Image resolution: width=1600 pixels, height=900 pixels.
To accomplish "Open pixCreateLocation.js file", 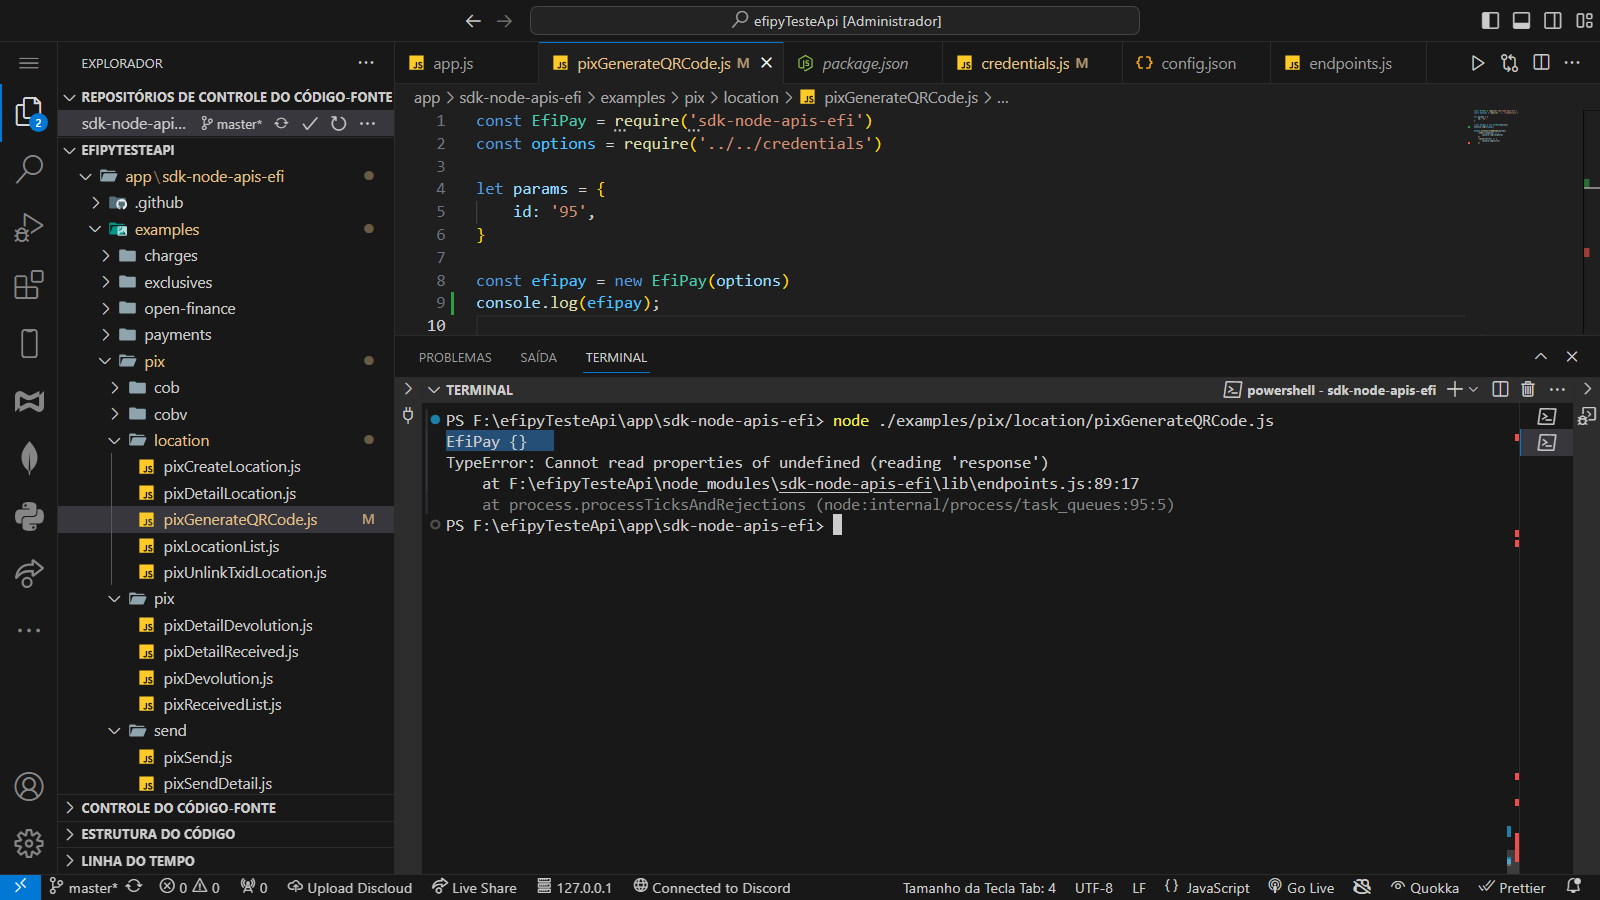I will point(232,467).
